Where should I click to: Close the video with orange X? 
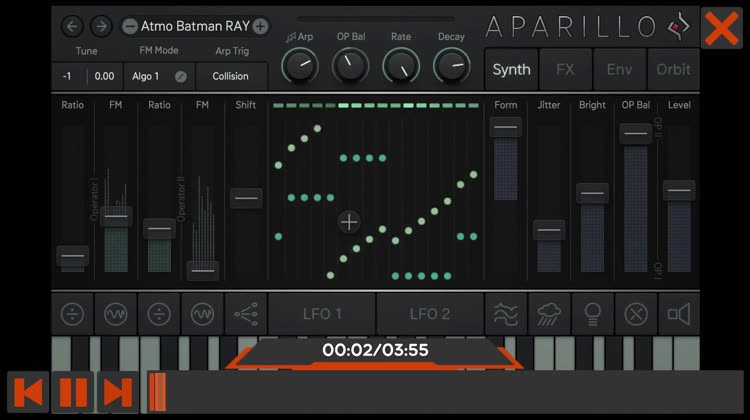point(722,29)
